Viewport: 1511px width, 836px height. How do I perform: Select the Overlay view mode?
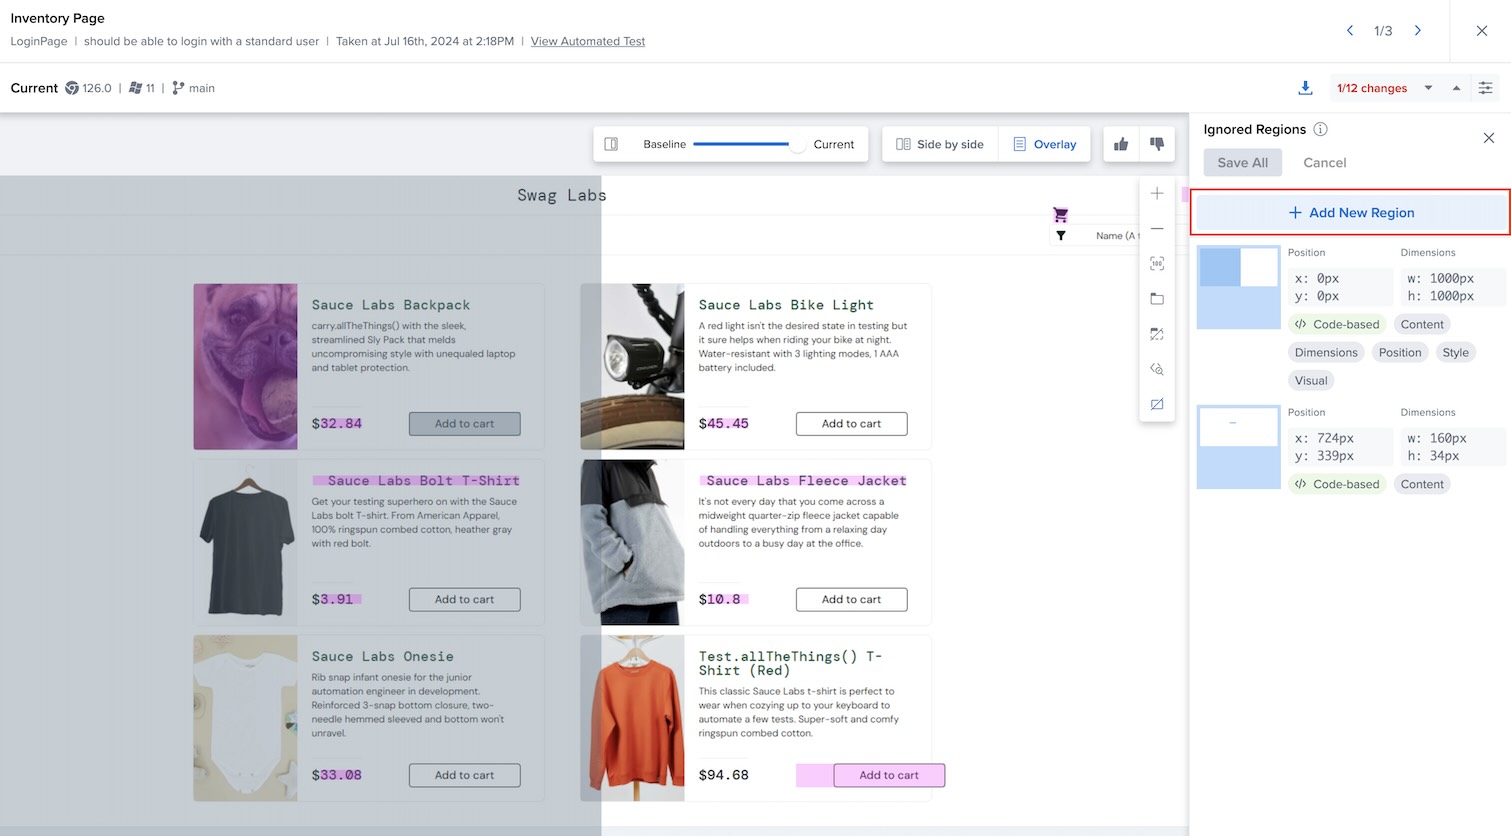tap(1044, 144)
